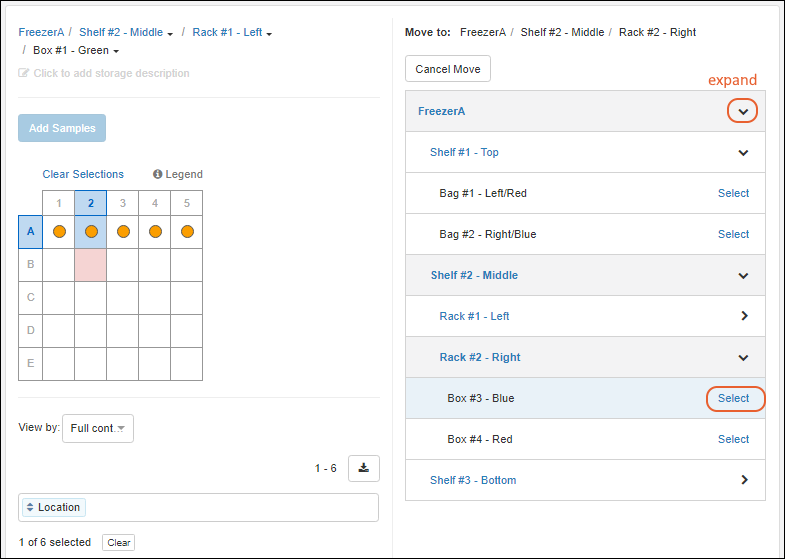Open the Box #1 - Green breadcrumb menu
785x559 pixels.
(116, 51)
